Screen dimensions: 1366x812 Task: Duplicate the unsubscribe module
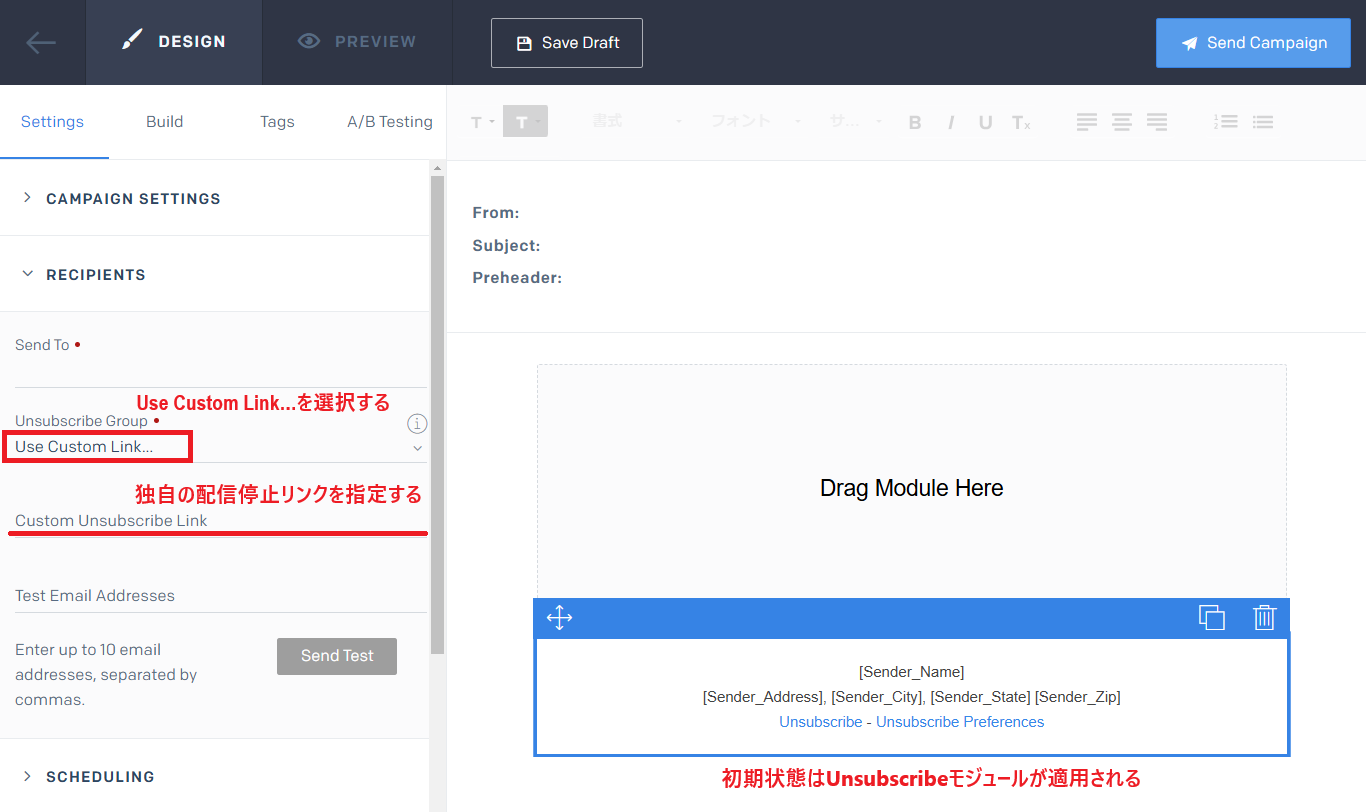pos(1212,617)
